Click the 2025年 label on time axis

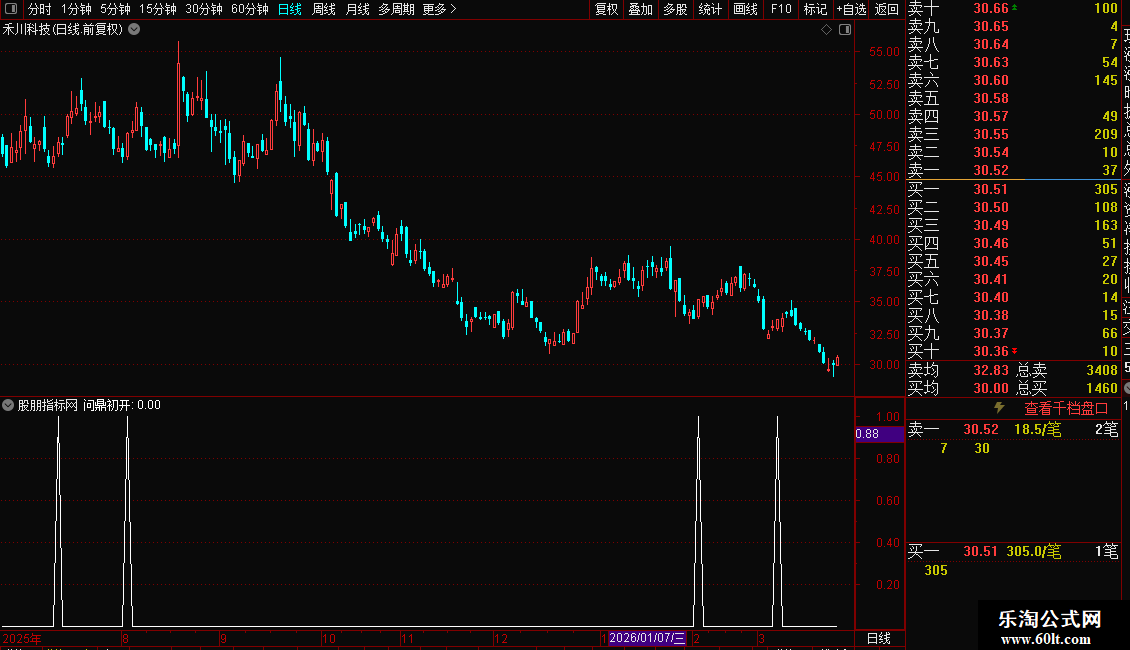[22, 638]
